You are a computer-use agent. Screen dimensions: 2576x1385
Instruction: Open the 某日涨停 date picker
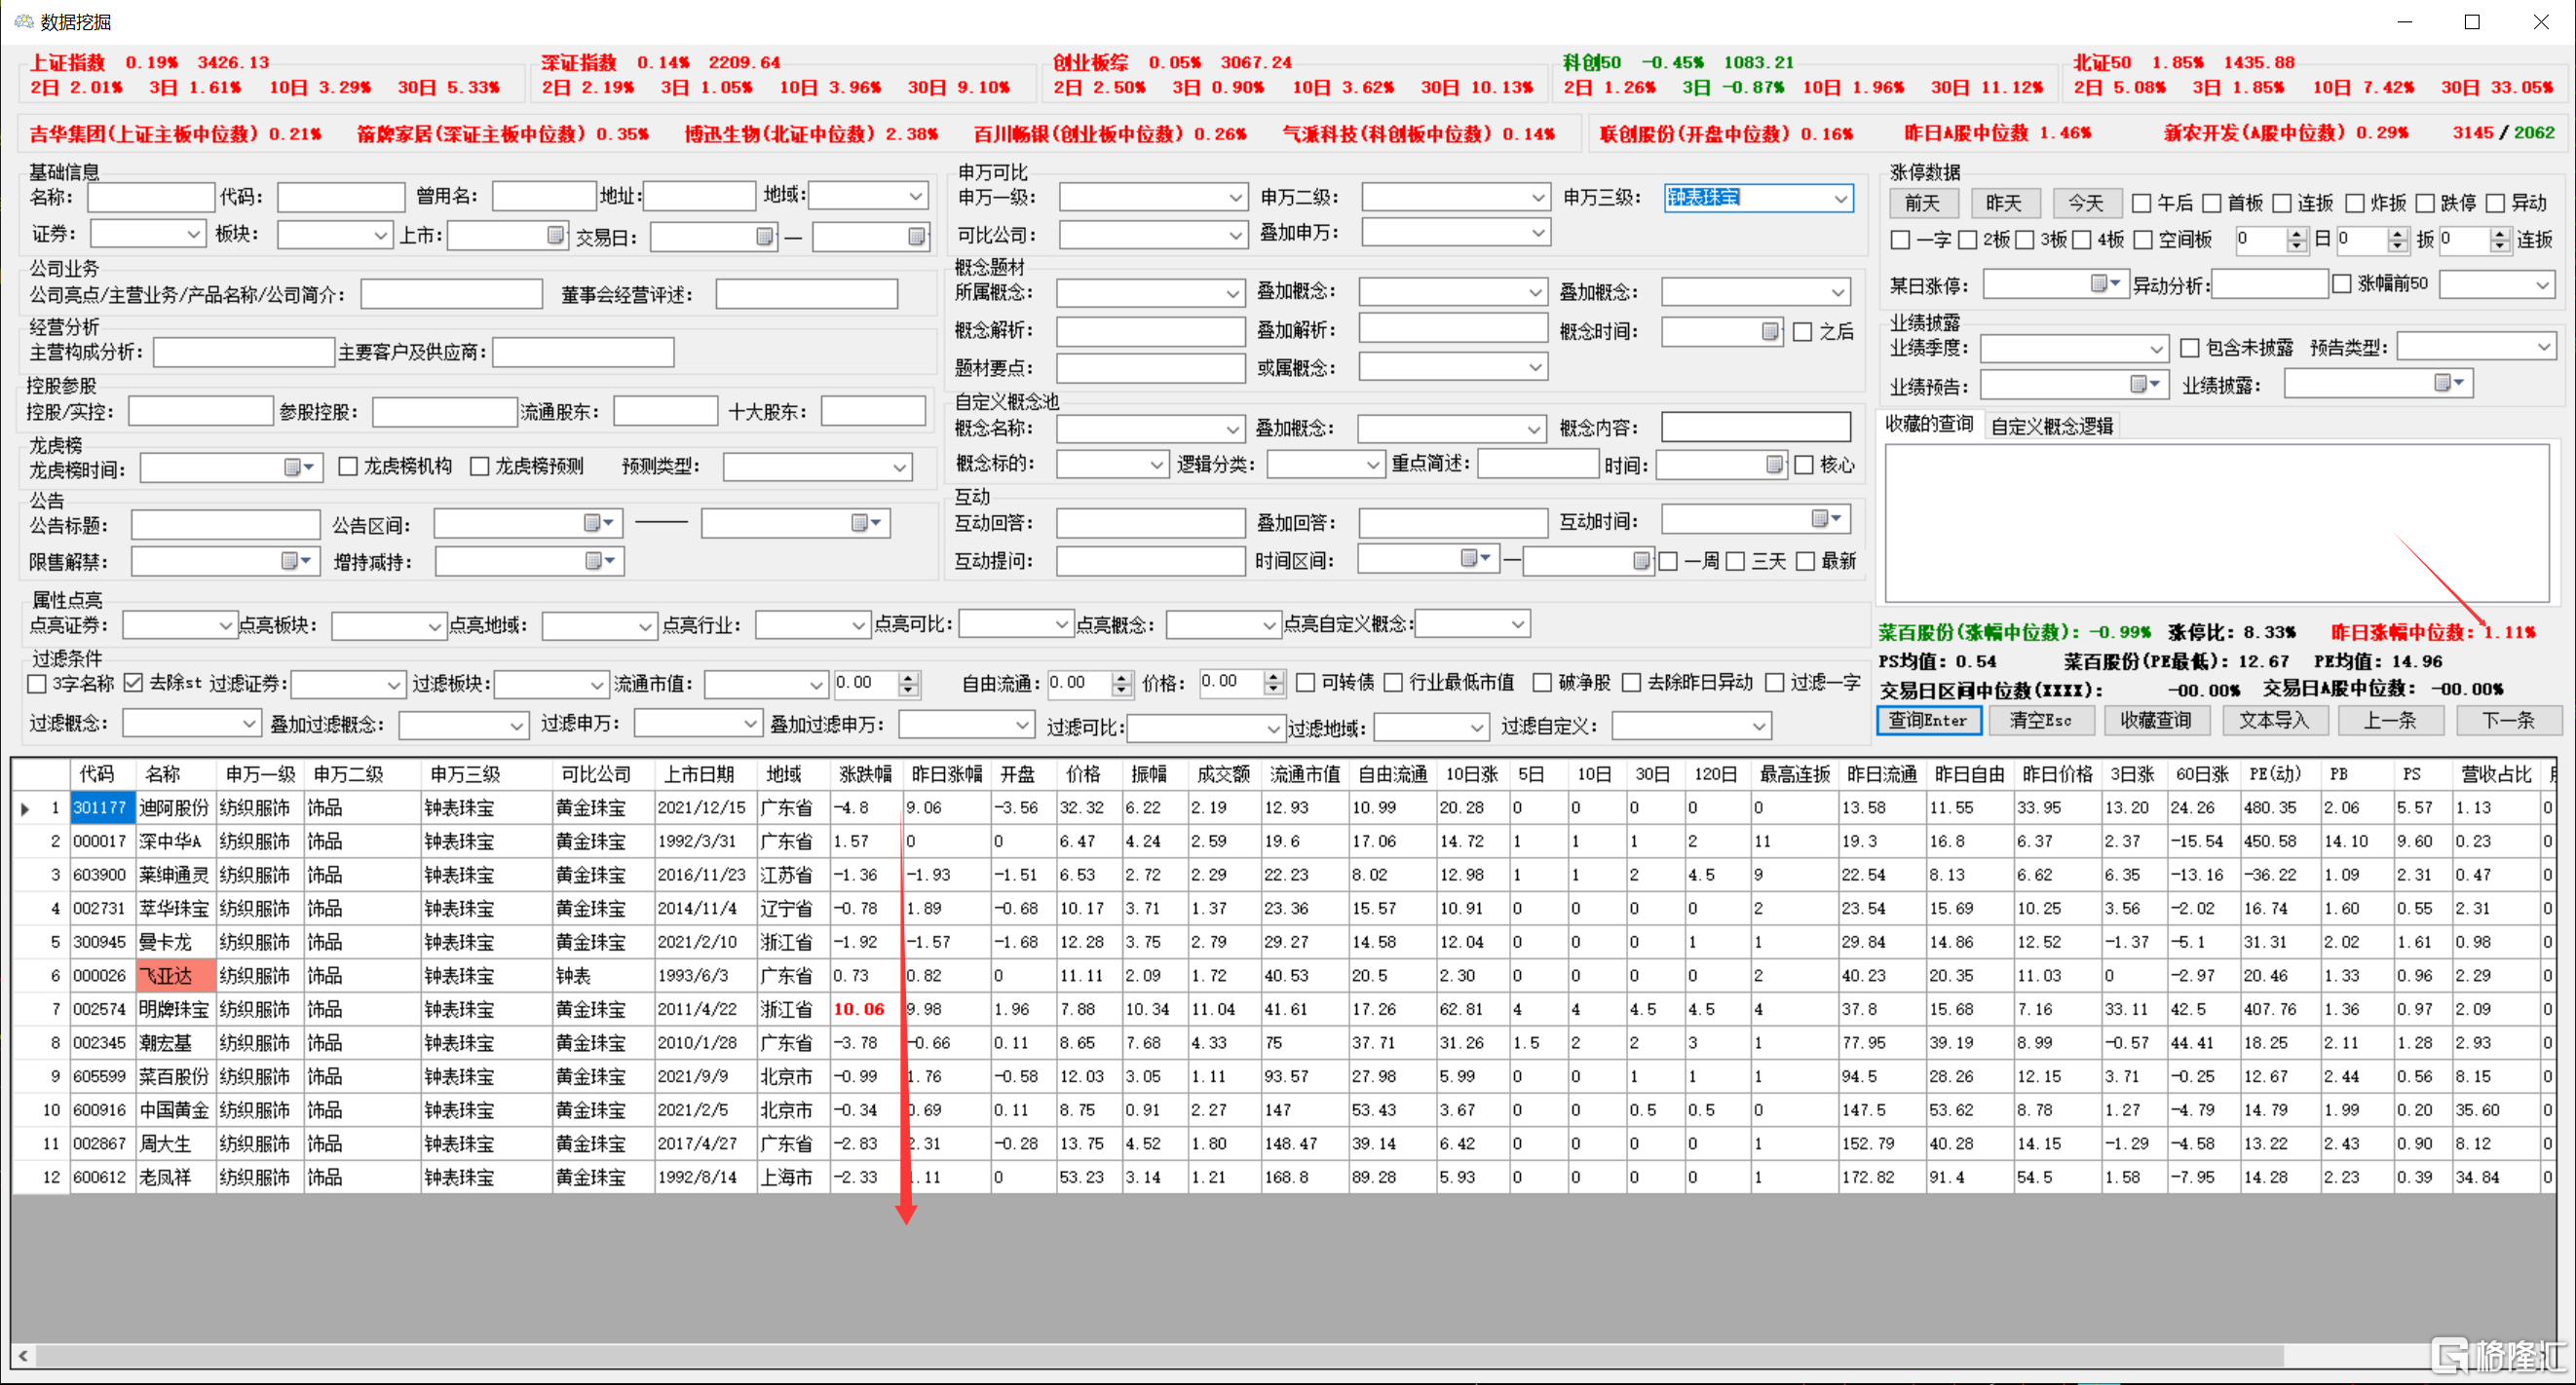pos(2106,283)
